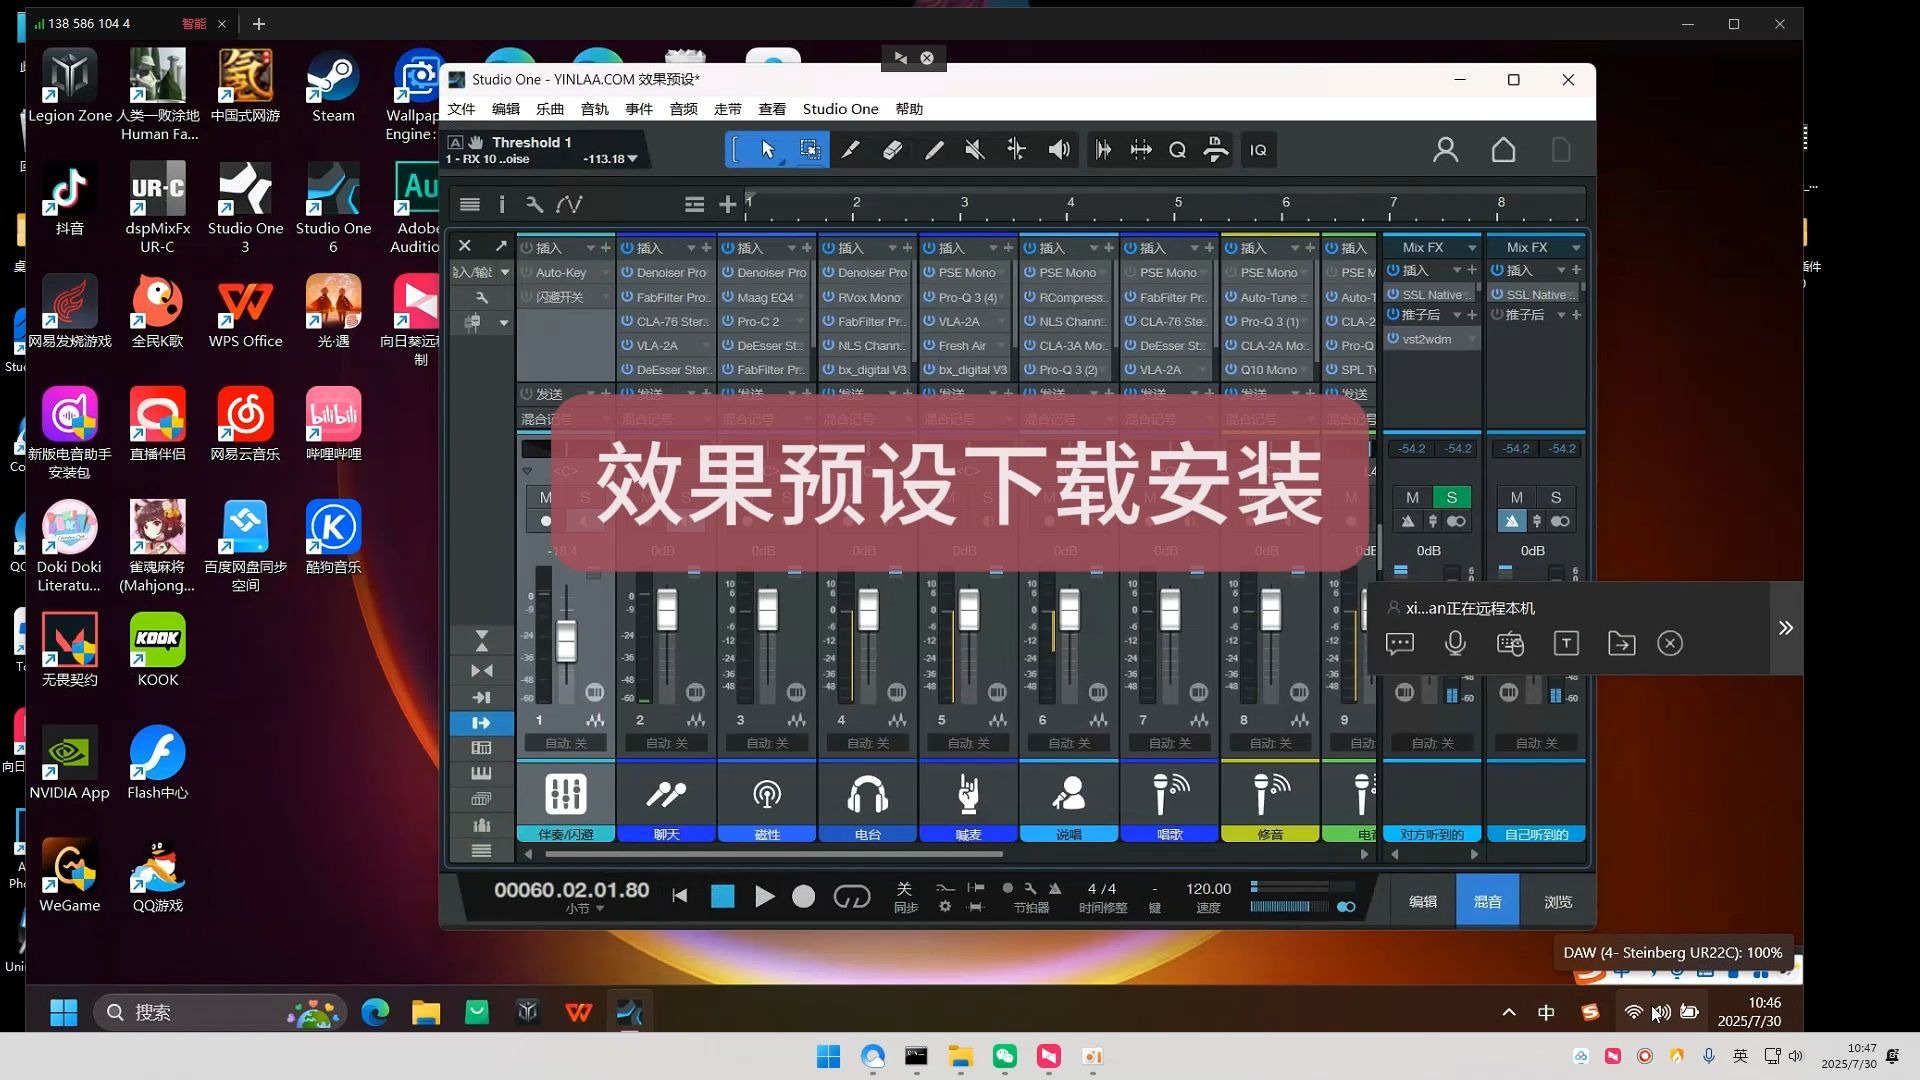This screenshot has height=1080, width=1920.
Task: Open the Studio One menu
Action: (840, 109)
